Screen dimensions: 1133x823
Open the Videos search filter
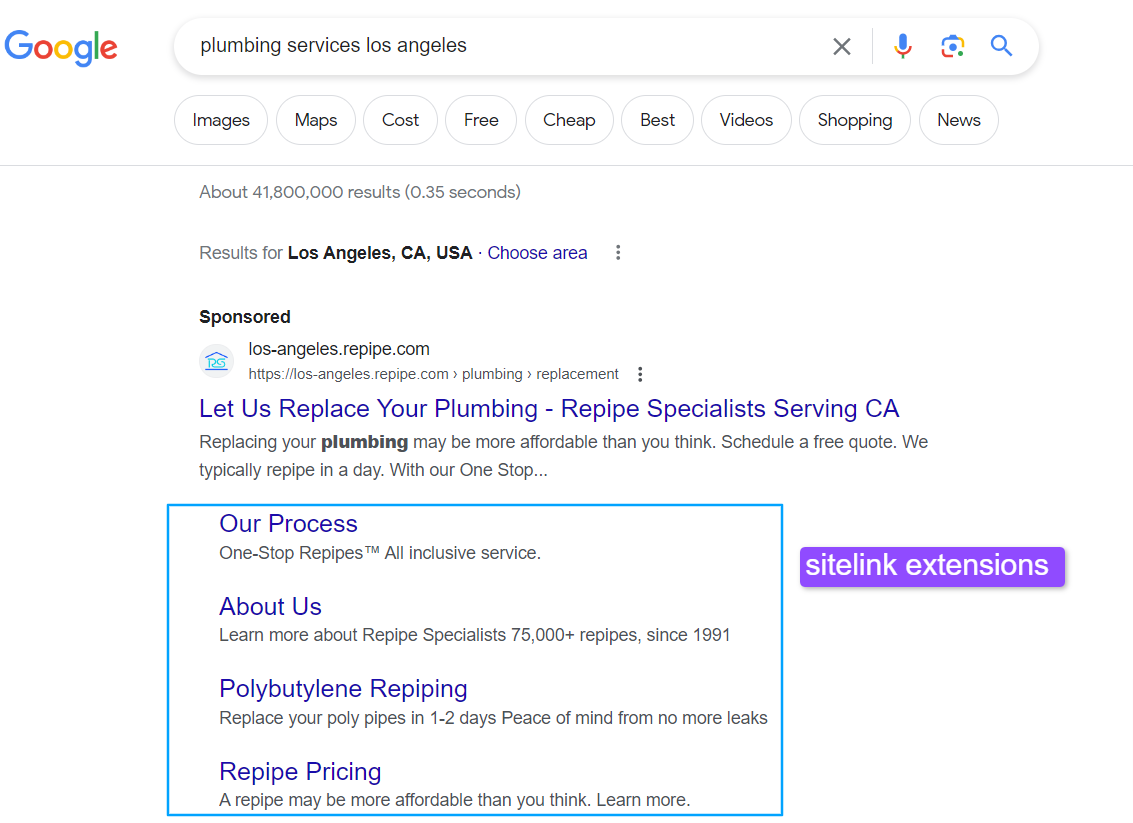click(746, 120)
